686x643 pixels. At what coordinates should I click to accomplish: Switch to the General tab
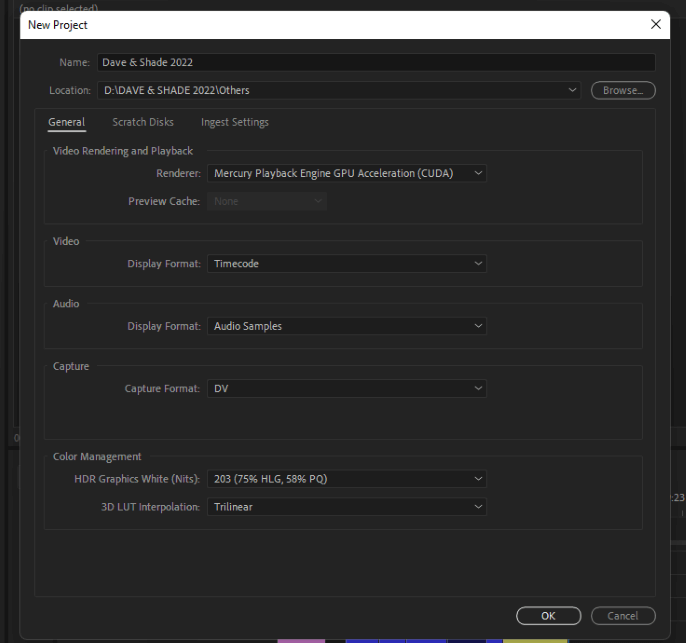[x=66, y=122]
